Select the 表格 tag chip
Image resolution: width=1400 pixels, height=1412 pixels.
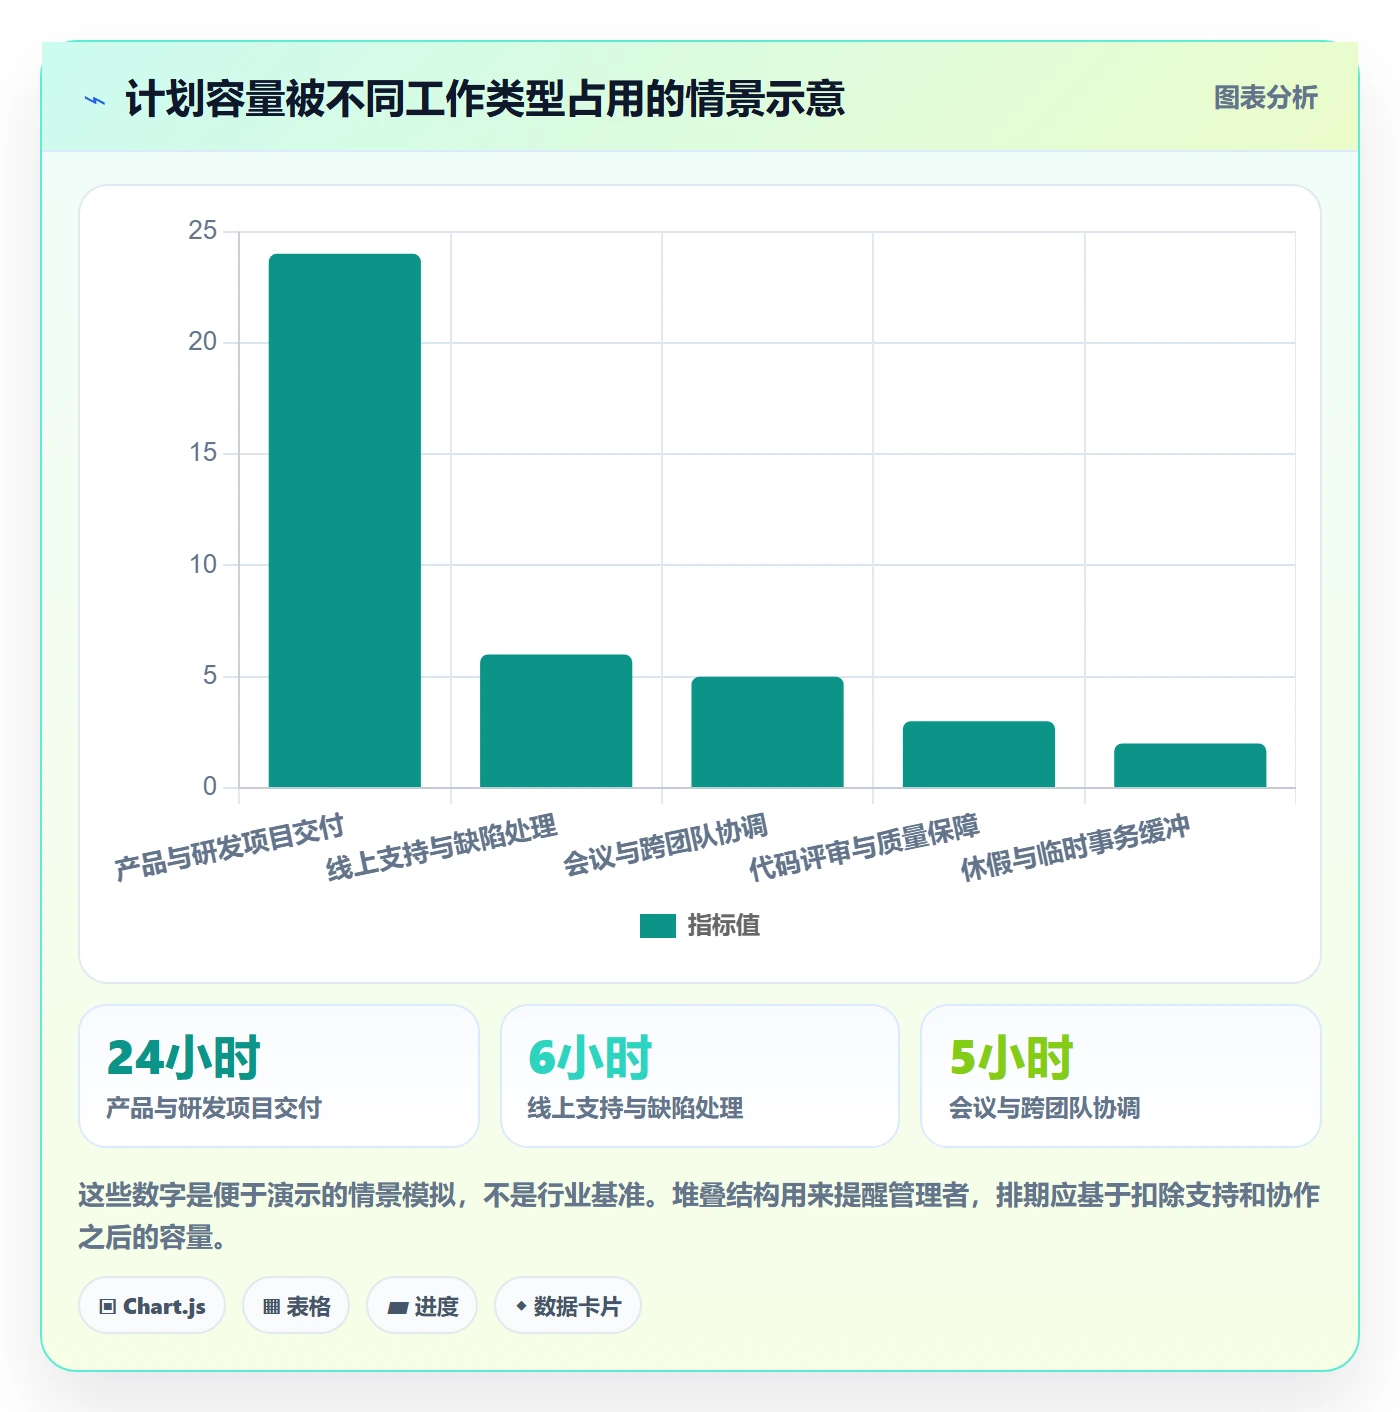coord(296,1306)
